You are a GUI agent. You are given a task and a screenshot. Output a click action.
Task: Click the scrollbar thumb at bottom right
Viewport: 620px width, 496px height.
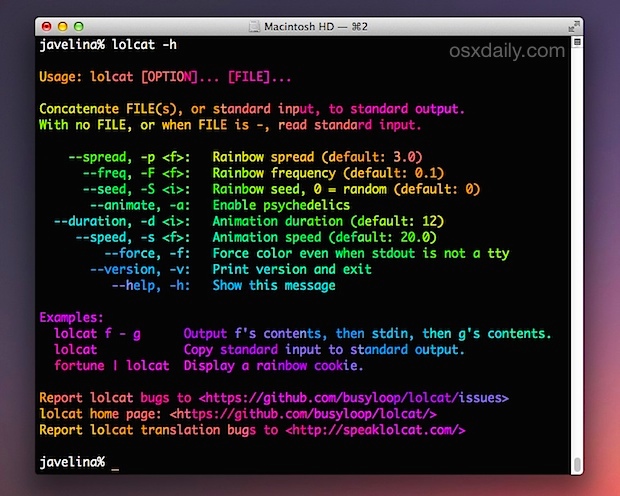tap(577, 464)
